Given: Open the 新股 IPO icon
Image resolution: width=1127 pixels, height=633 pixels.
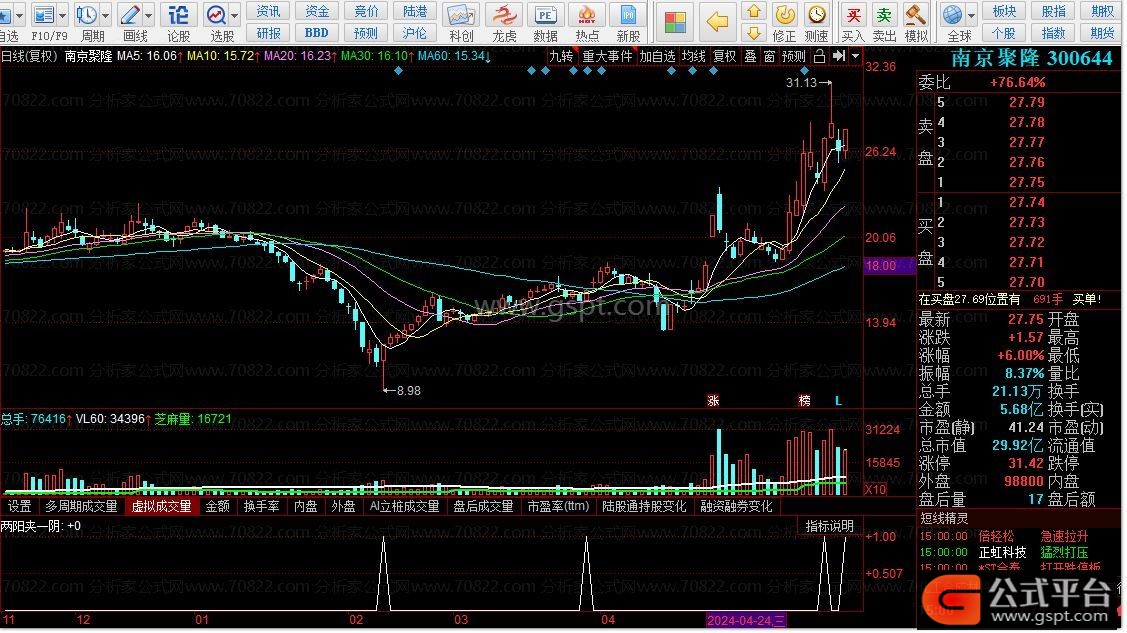Looking at the screenshot, I should coord(628,14).
